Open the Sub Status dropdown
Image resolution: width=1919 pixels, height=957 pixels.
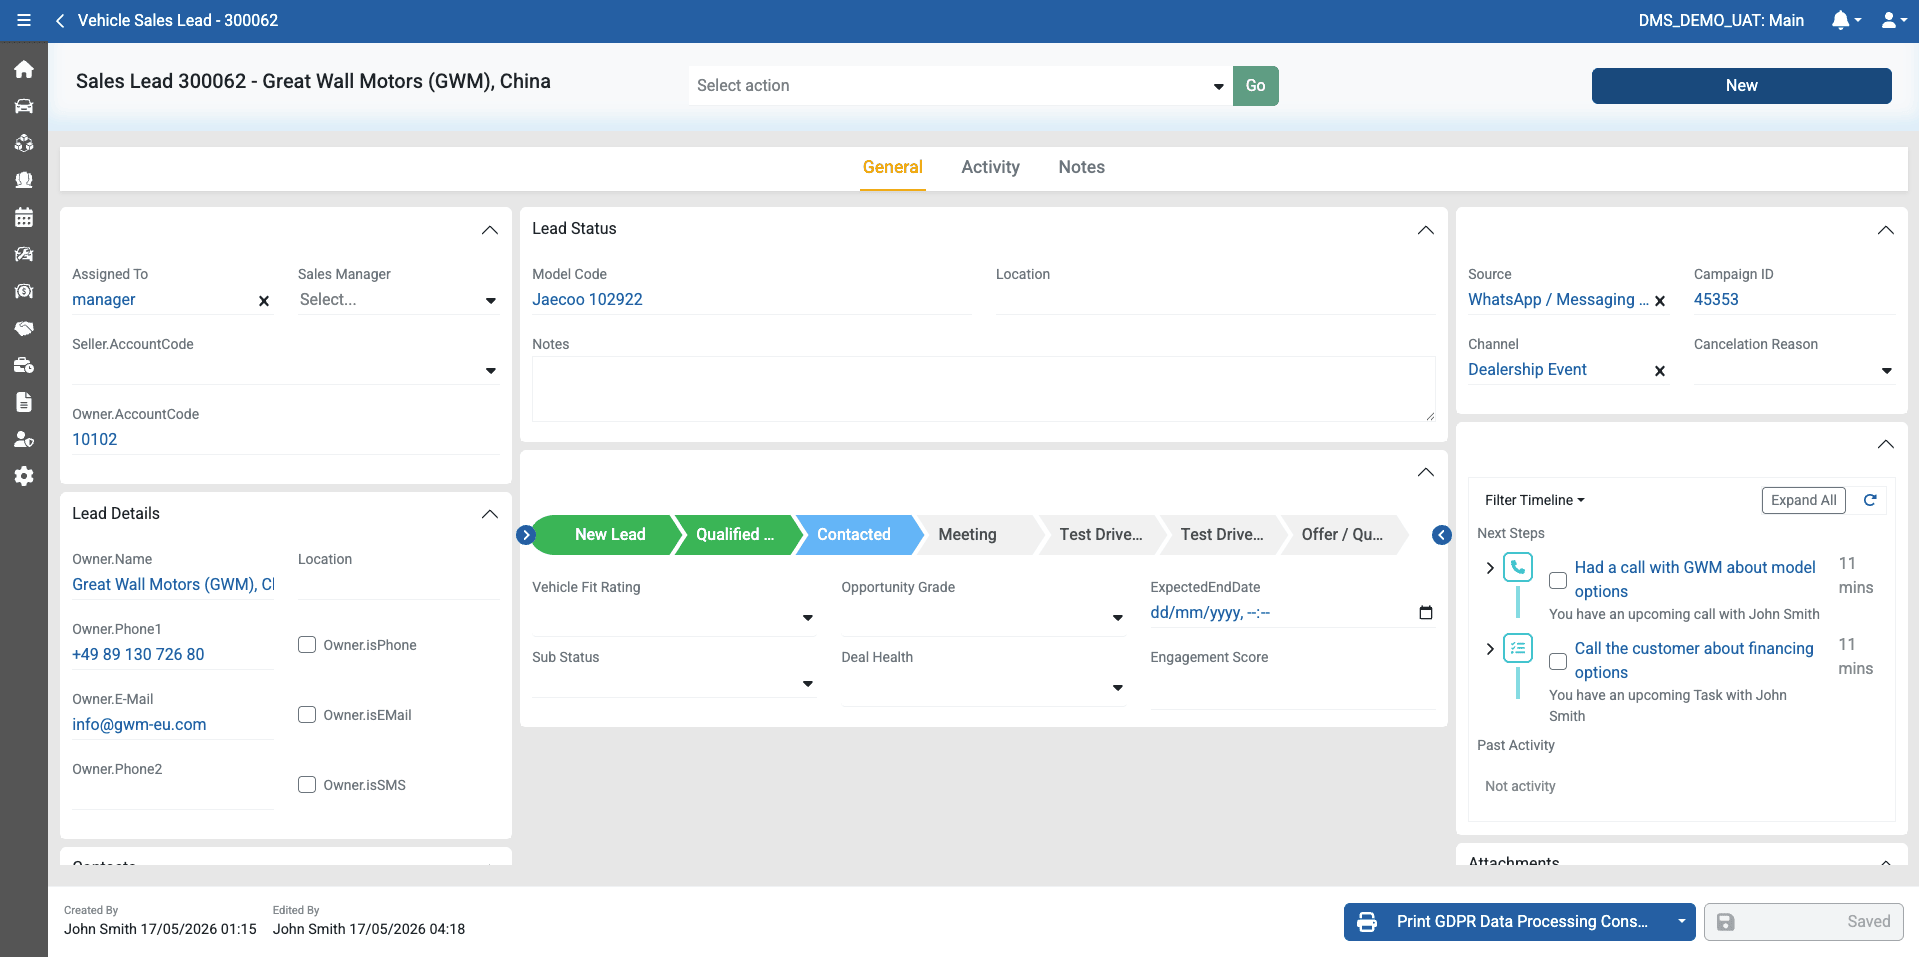coord(674,684)
